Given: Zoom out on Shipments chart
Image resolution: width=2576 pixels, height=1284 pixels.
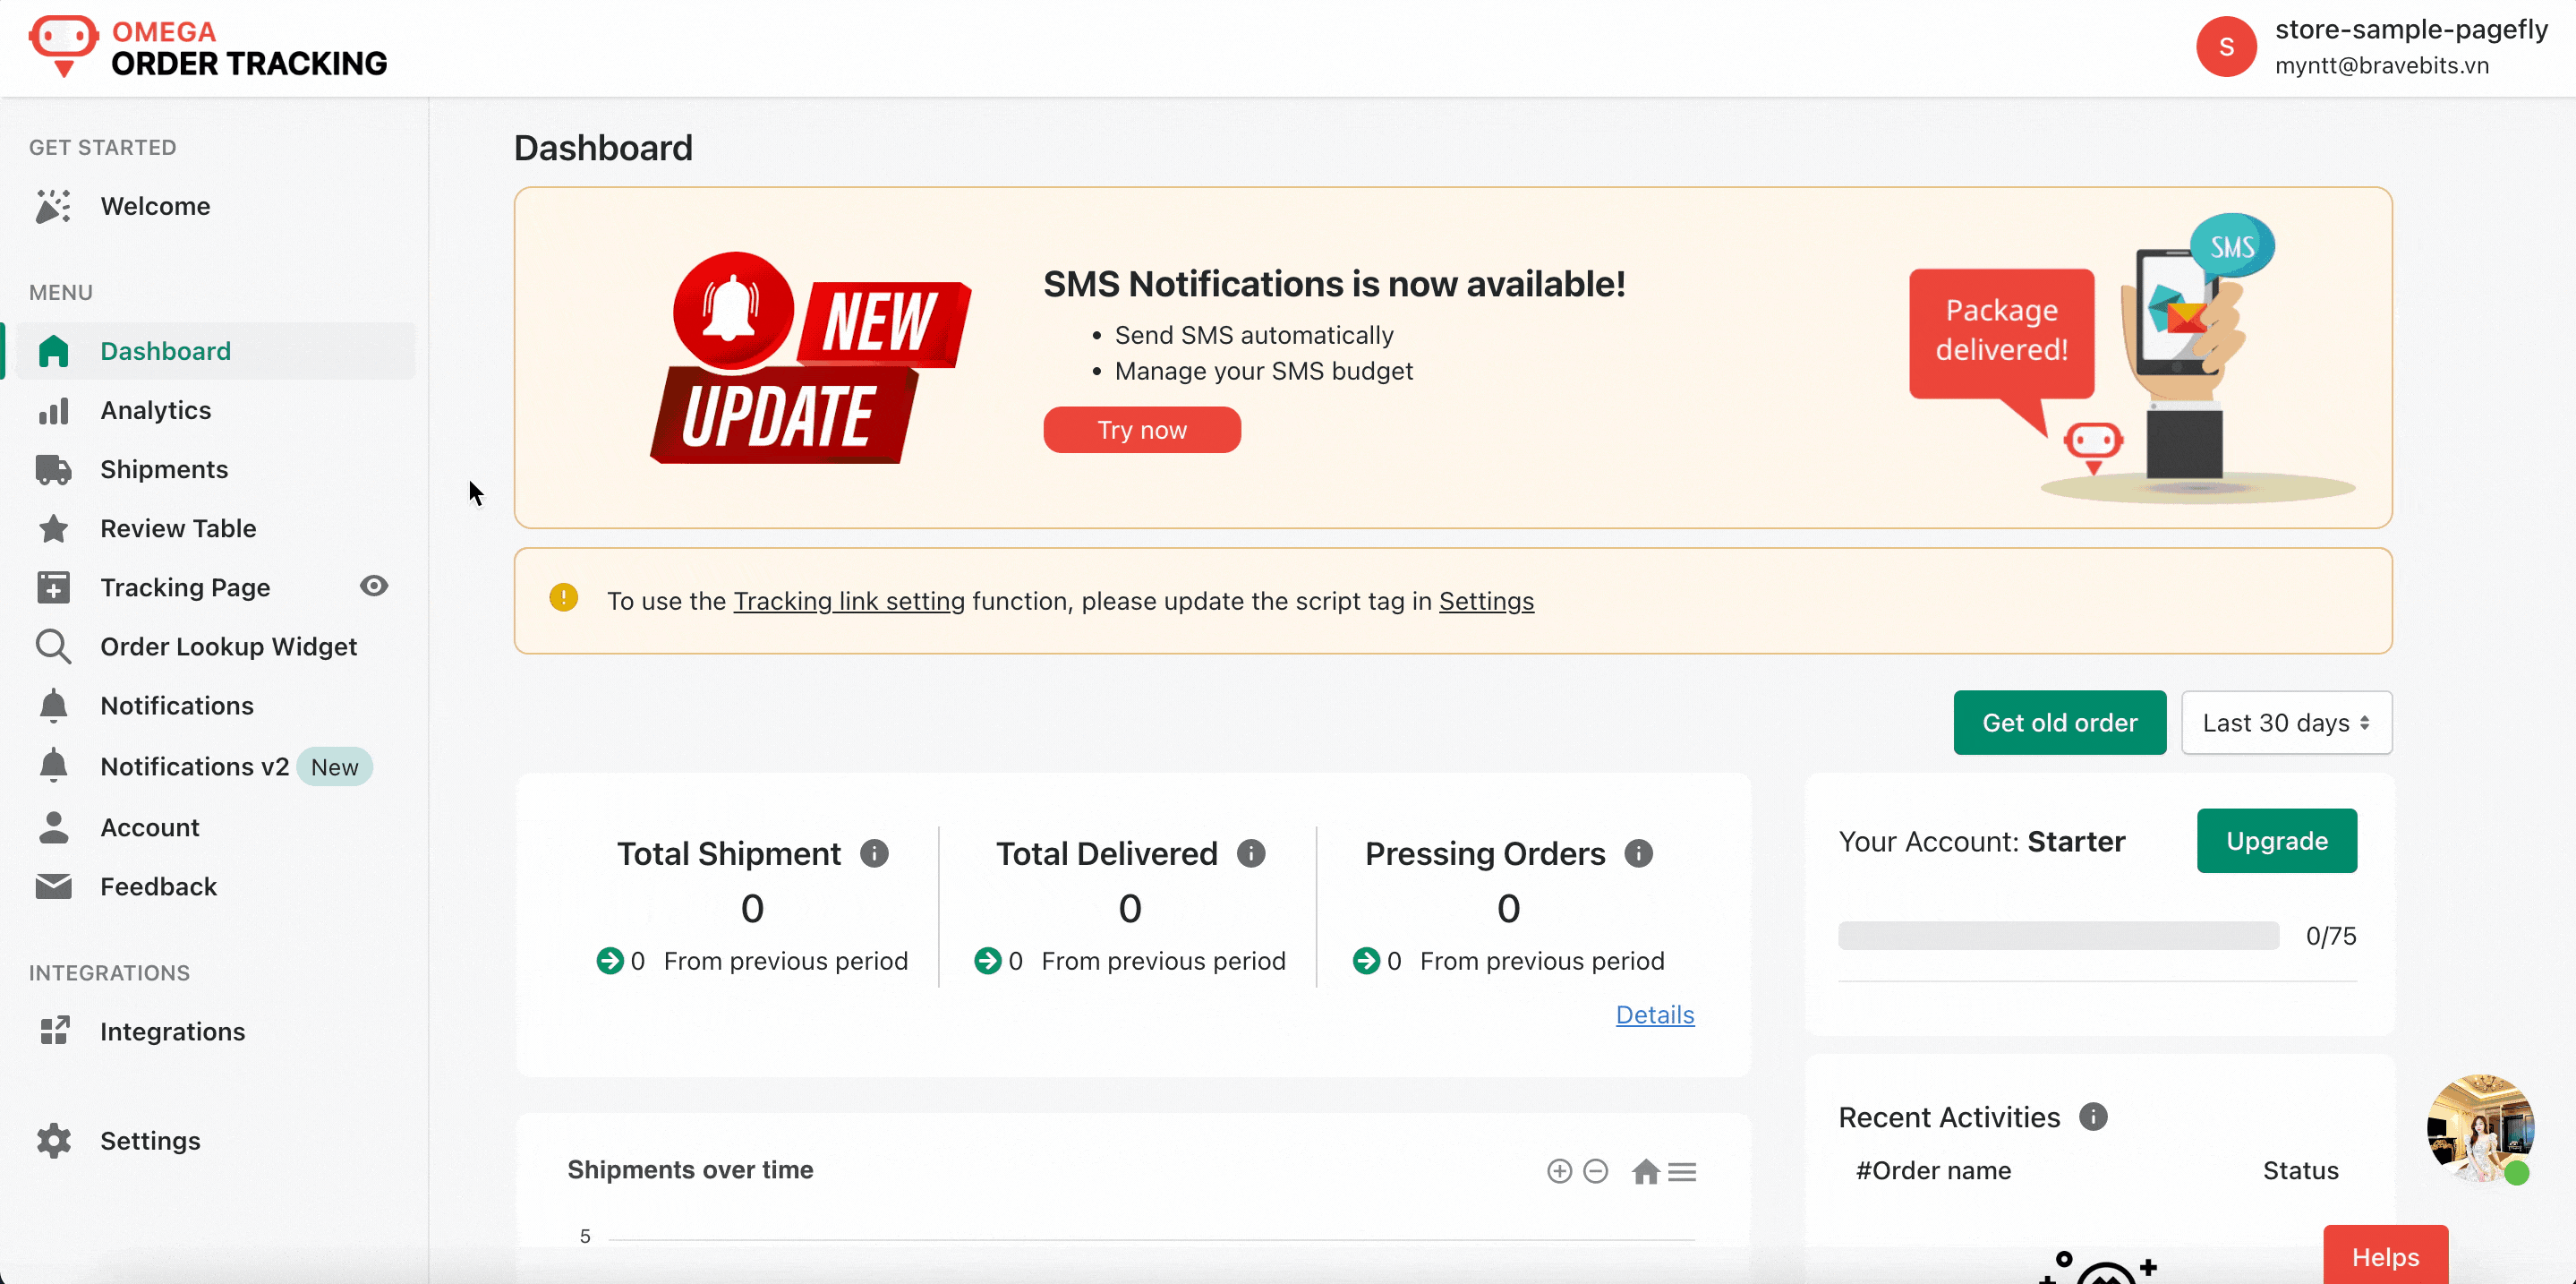Looking at the screenshot, I should 1596,1171.
